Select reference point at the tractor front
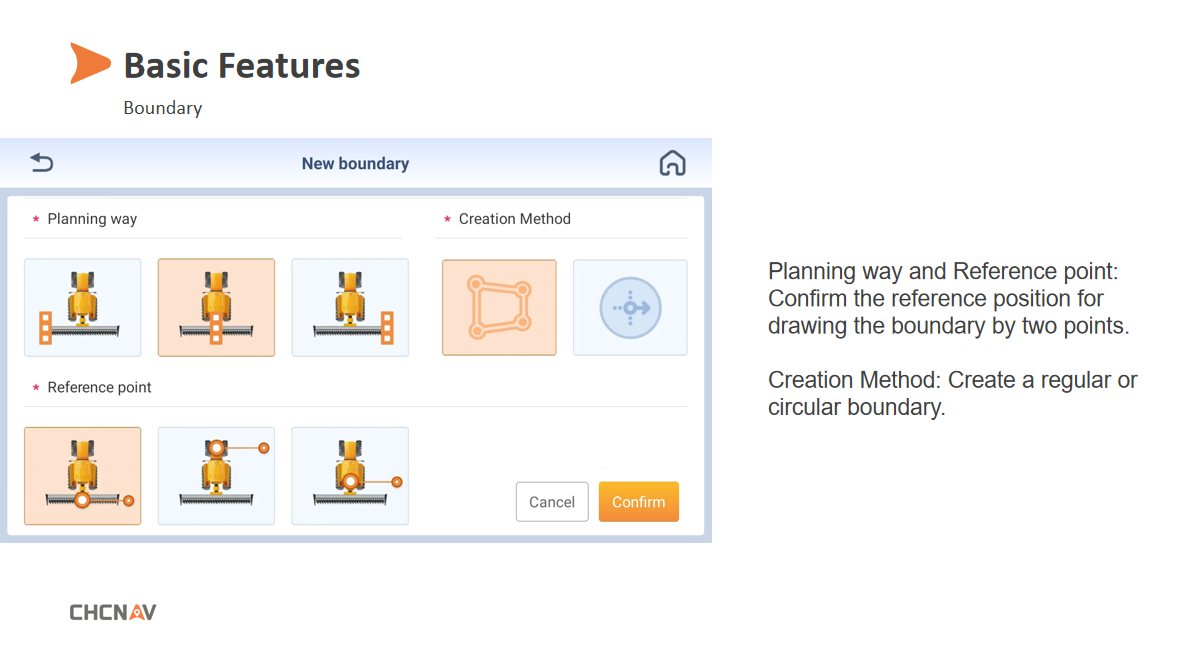1201x670 pixels. click(x=216, y=476)
